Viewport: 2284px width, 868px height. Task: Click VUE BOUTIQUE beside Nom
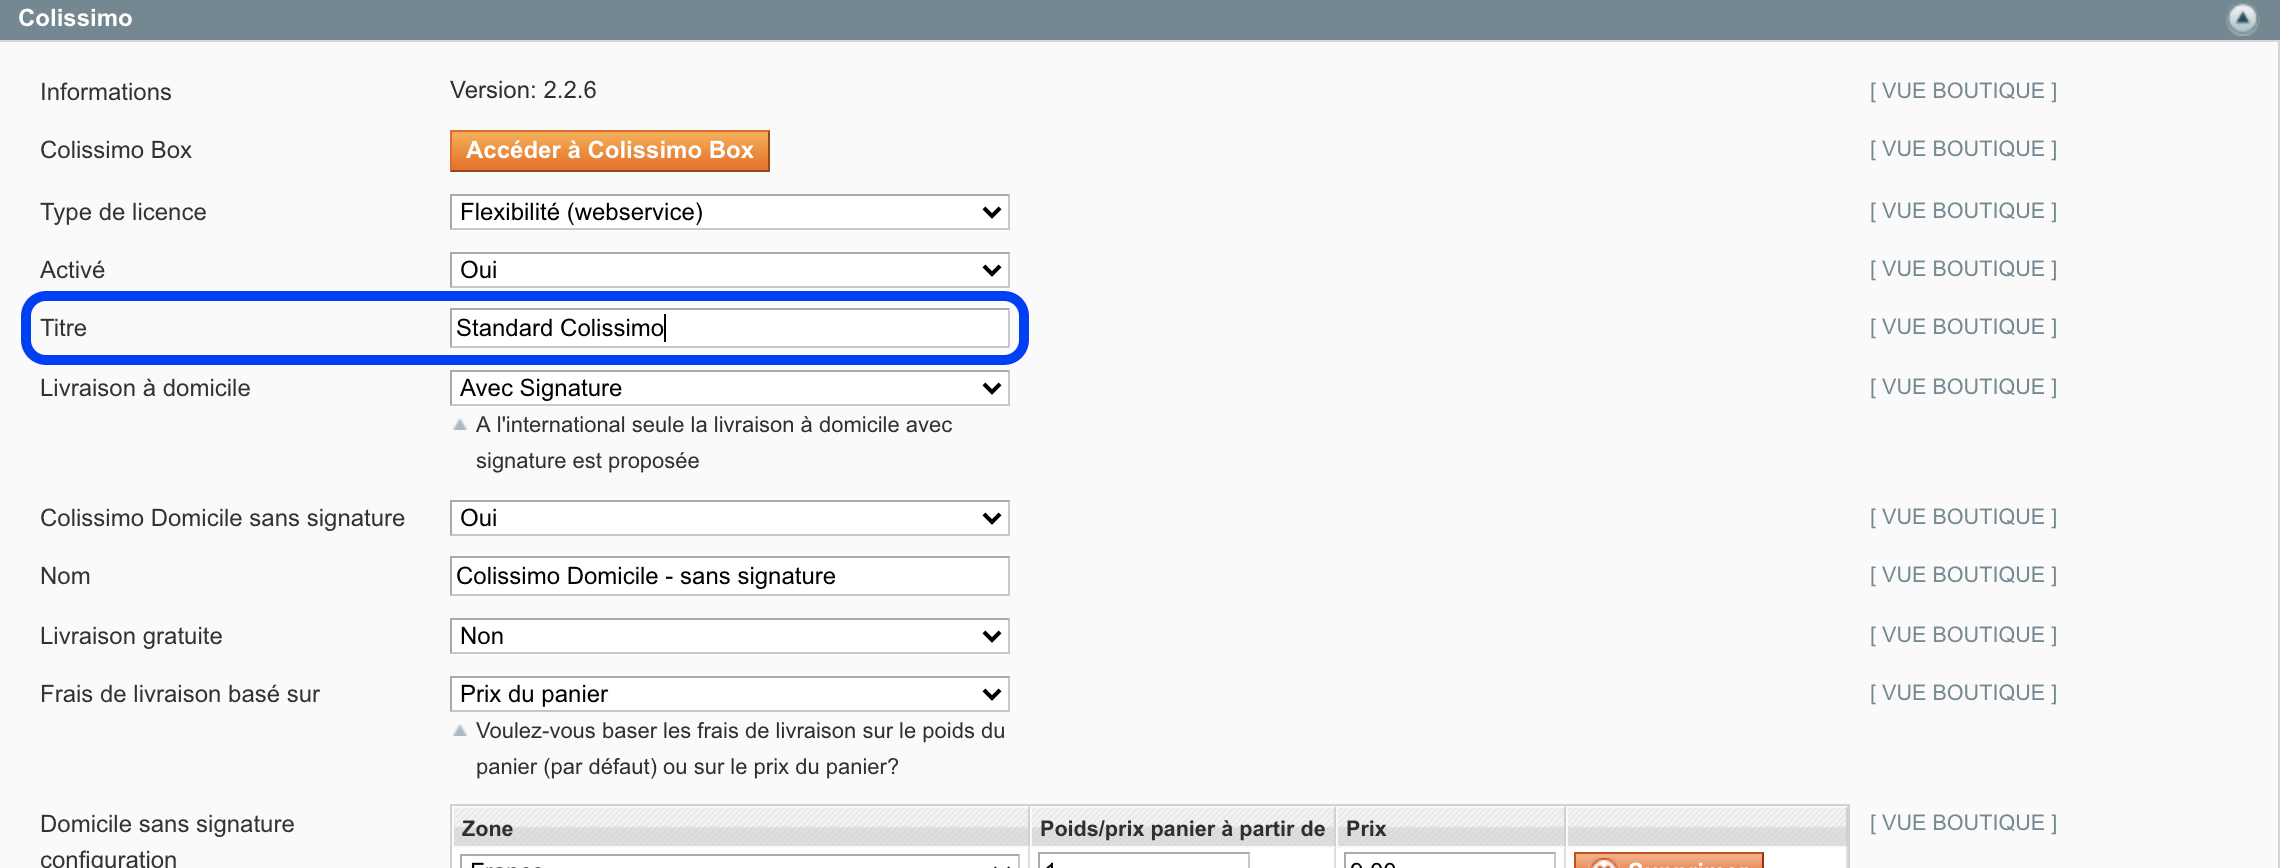[x=1963, y=575]
